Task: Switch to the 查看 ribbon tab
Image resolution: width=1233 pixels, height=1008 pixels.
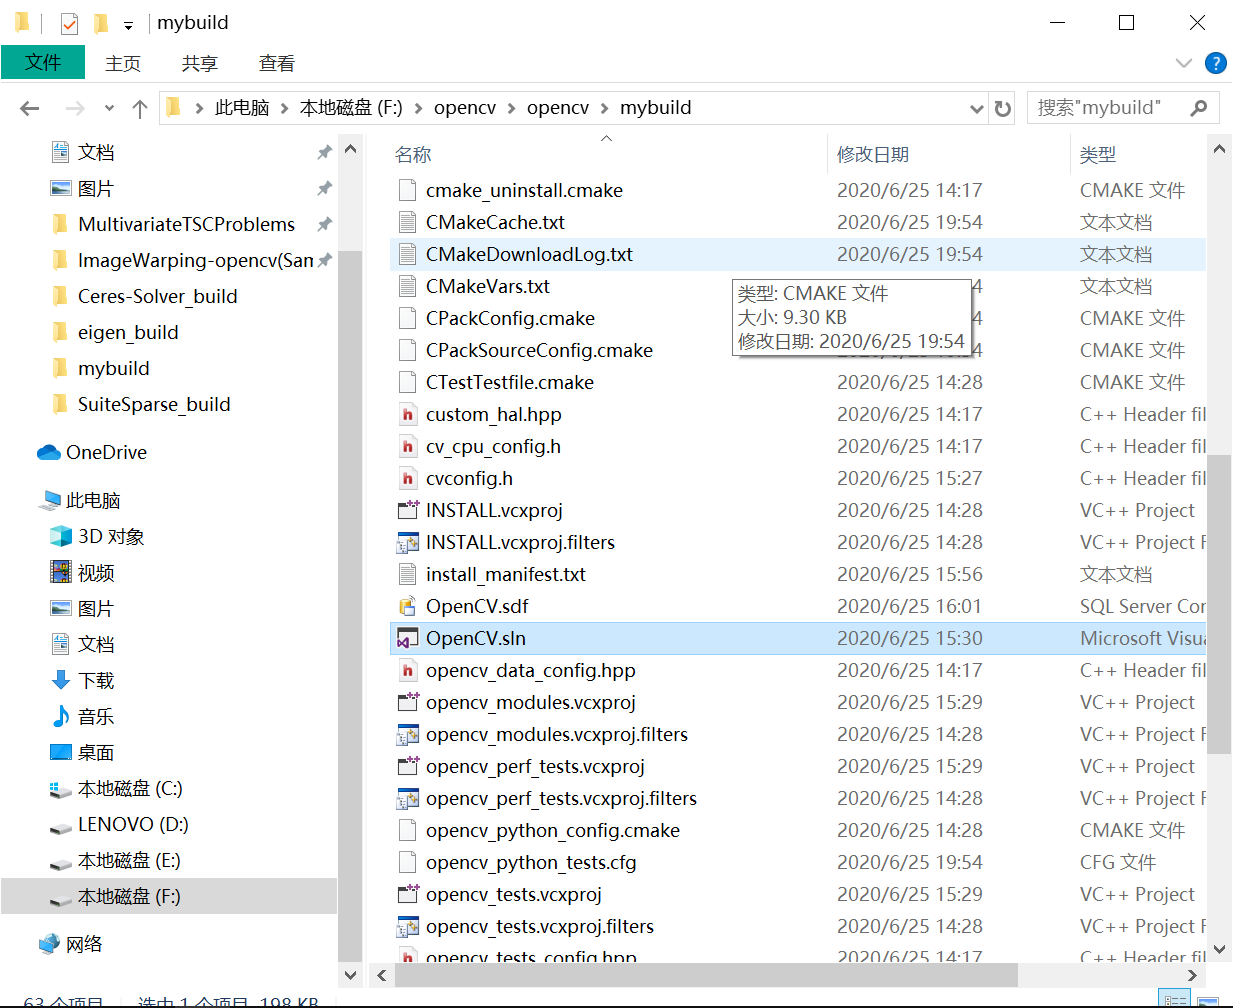Action: 277,63
